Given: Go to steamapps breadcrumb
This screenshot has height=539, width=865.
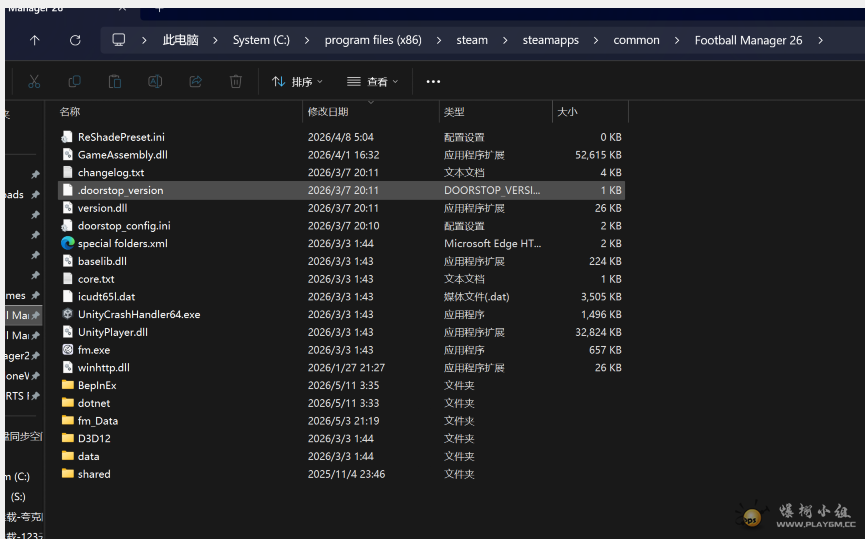Looking at the screenshot, I should (x=551, y=40).
